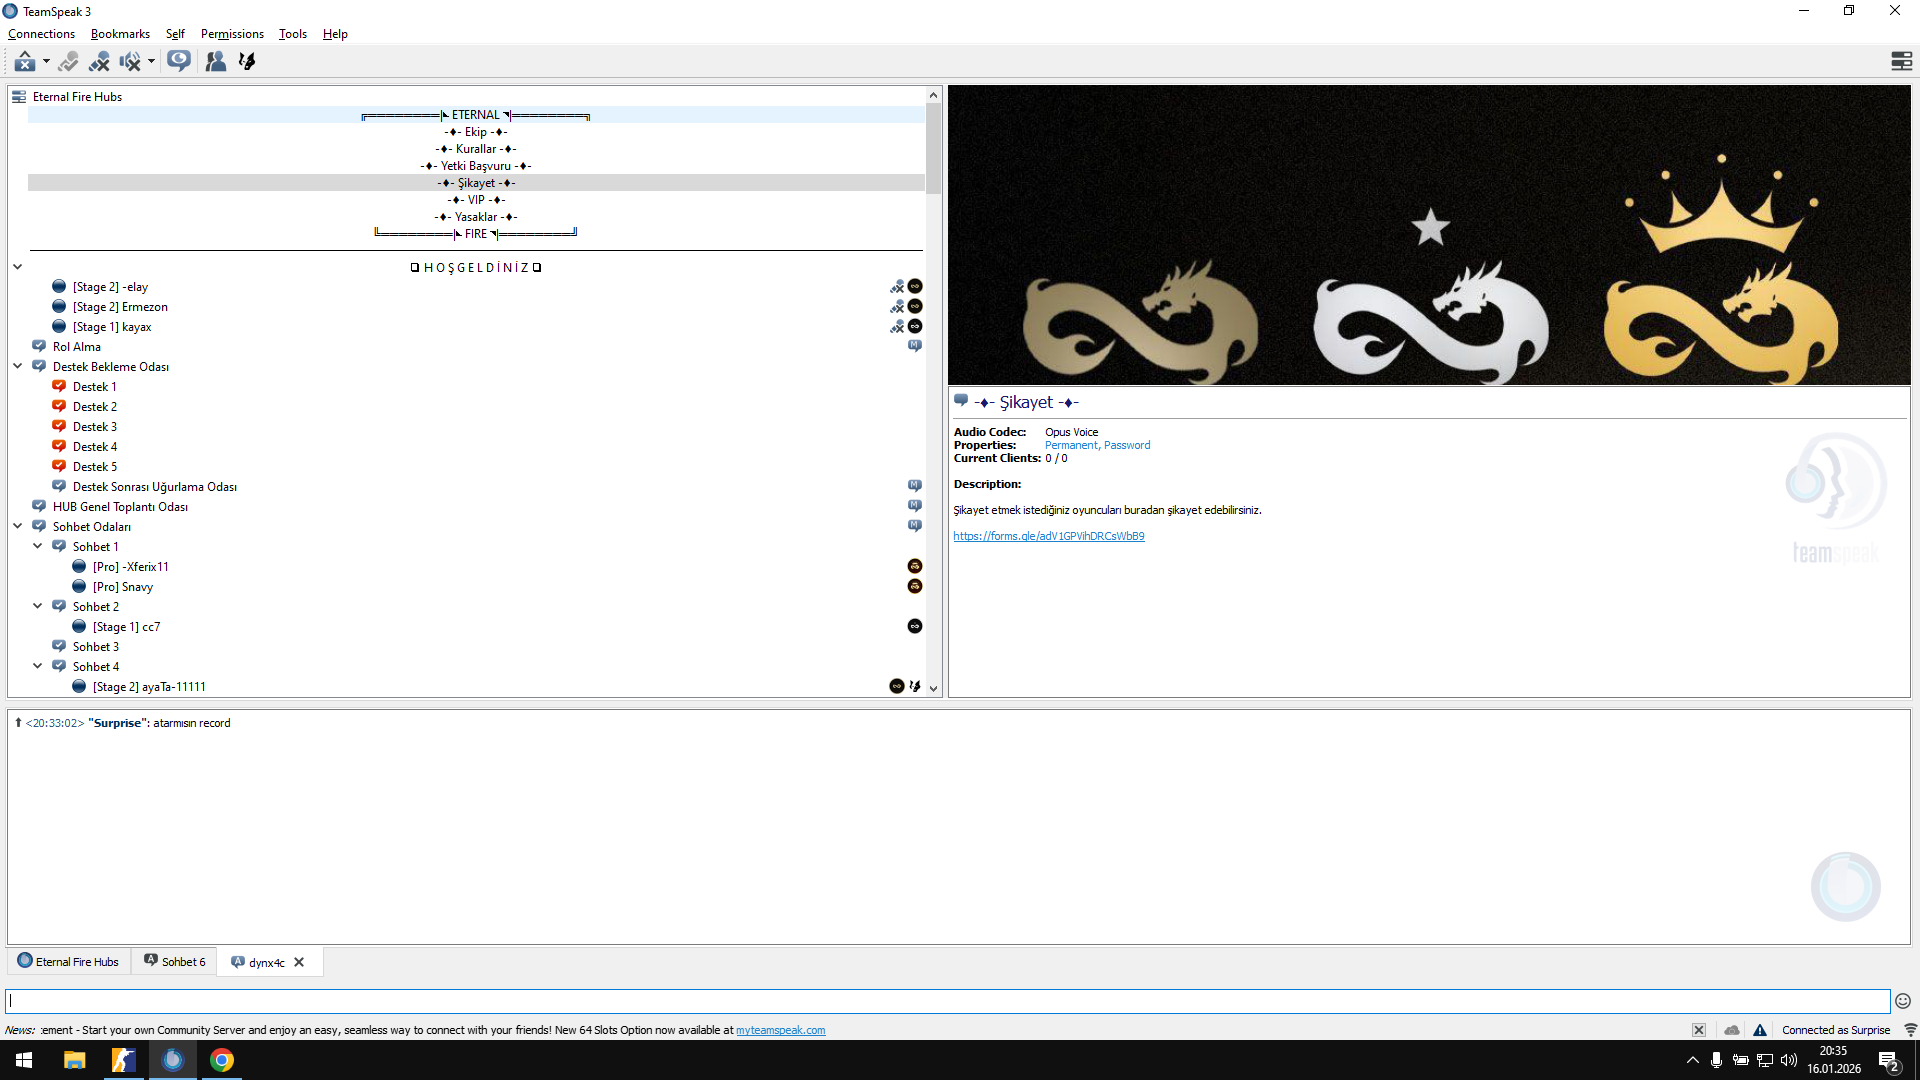Open the Self menu
Image resolution: width=1920 pixels, height=1080 pixels.
pyautogui.click(x=175, y=34)
